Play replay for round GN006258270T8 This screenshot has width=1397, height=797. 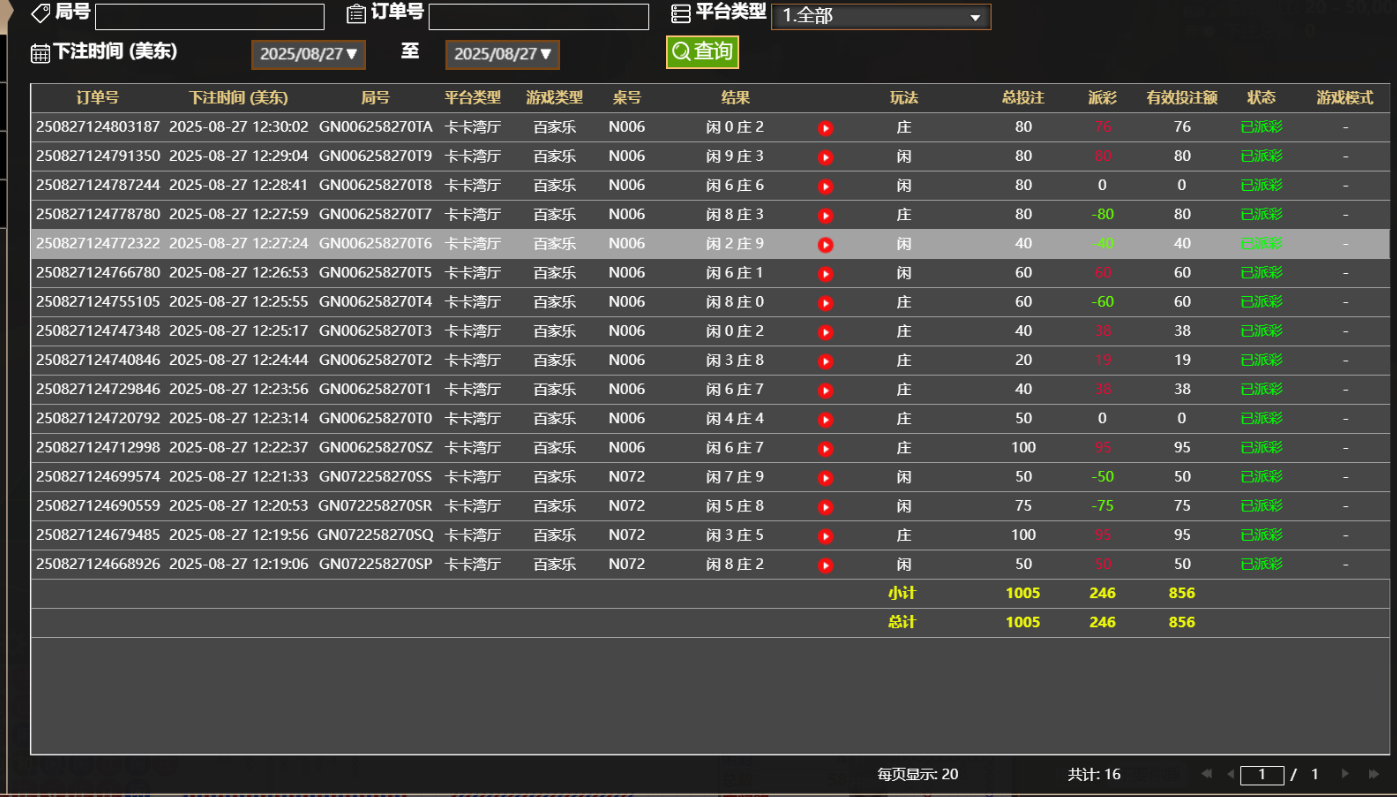point(825,187)
